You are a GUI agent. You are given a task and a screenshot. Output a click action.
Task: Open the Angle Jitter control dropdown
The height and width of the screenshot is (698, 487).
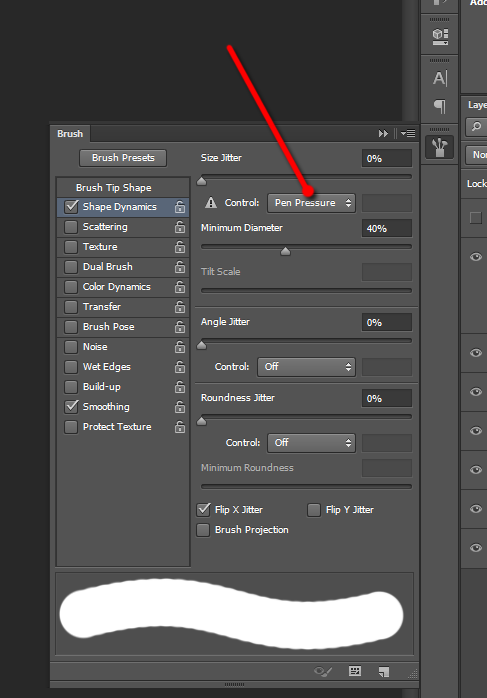click(x=306, y=367)
